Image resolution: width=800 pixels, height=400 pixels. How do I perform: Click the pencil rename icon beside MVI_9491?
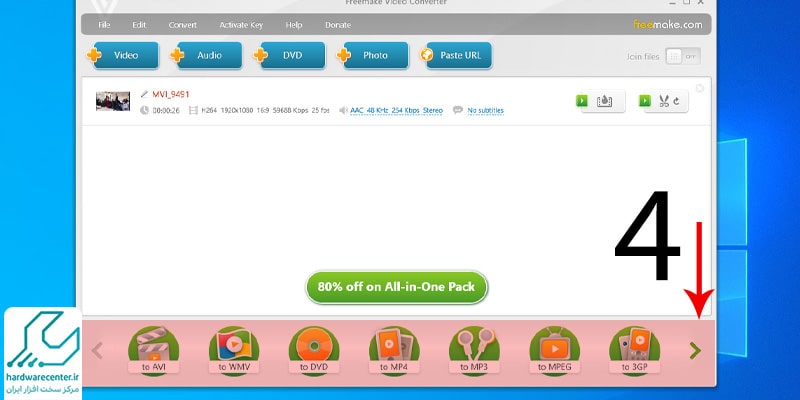144,94
